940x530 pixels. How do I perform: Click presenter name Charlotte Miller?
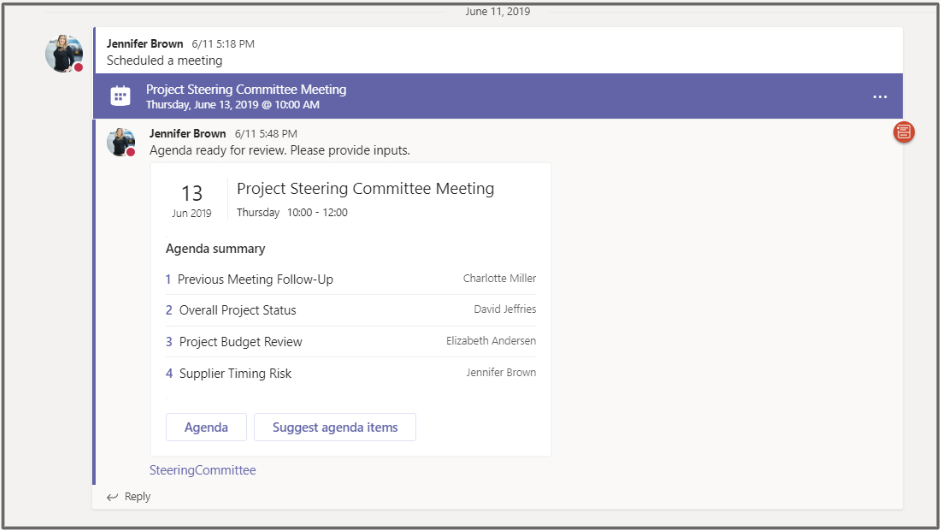(499, 279)
